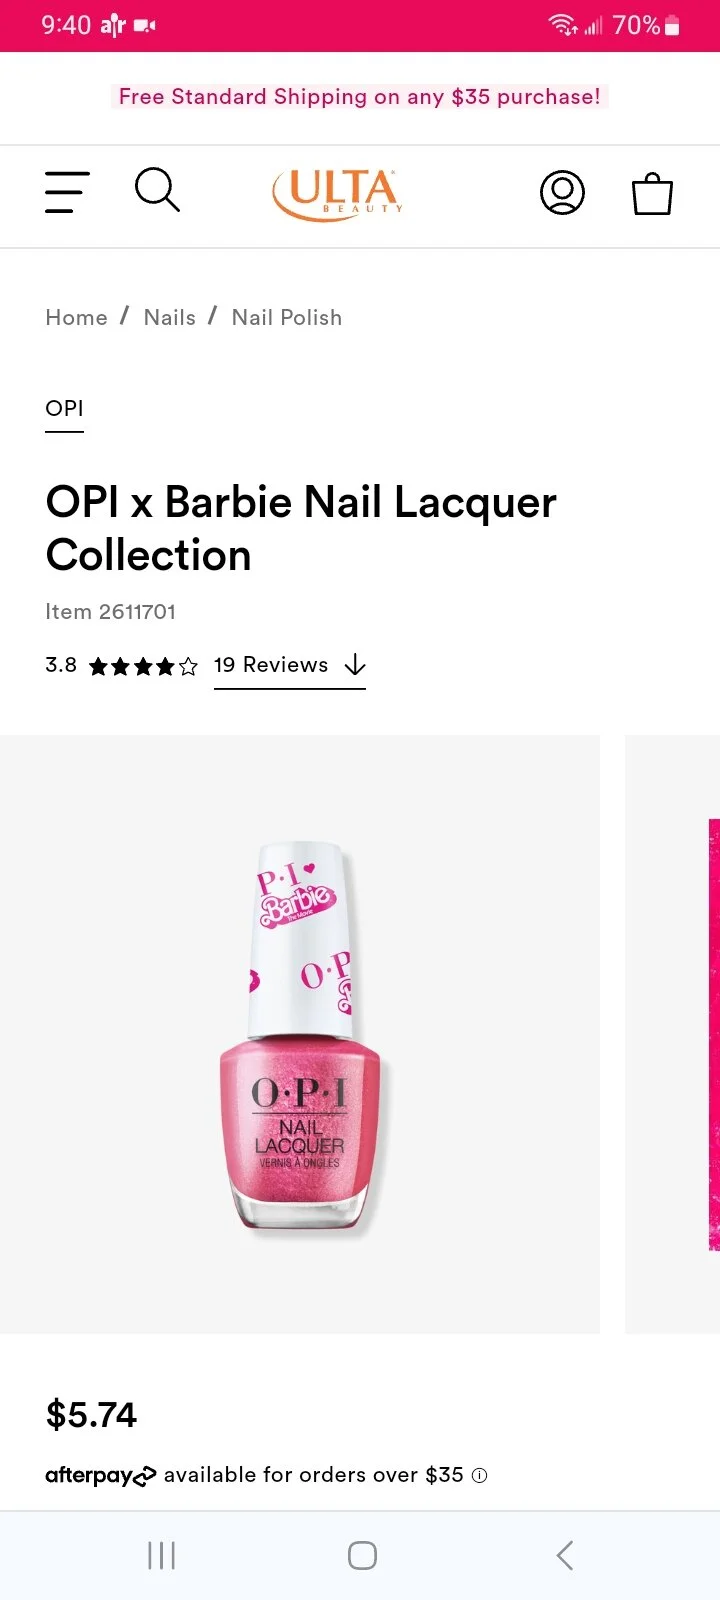Viewport: 720px width, 1600px height.
Task: Tap the Afterpay info icon
Action: 480,1475
